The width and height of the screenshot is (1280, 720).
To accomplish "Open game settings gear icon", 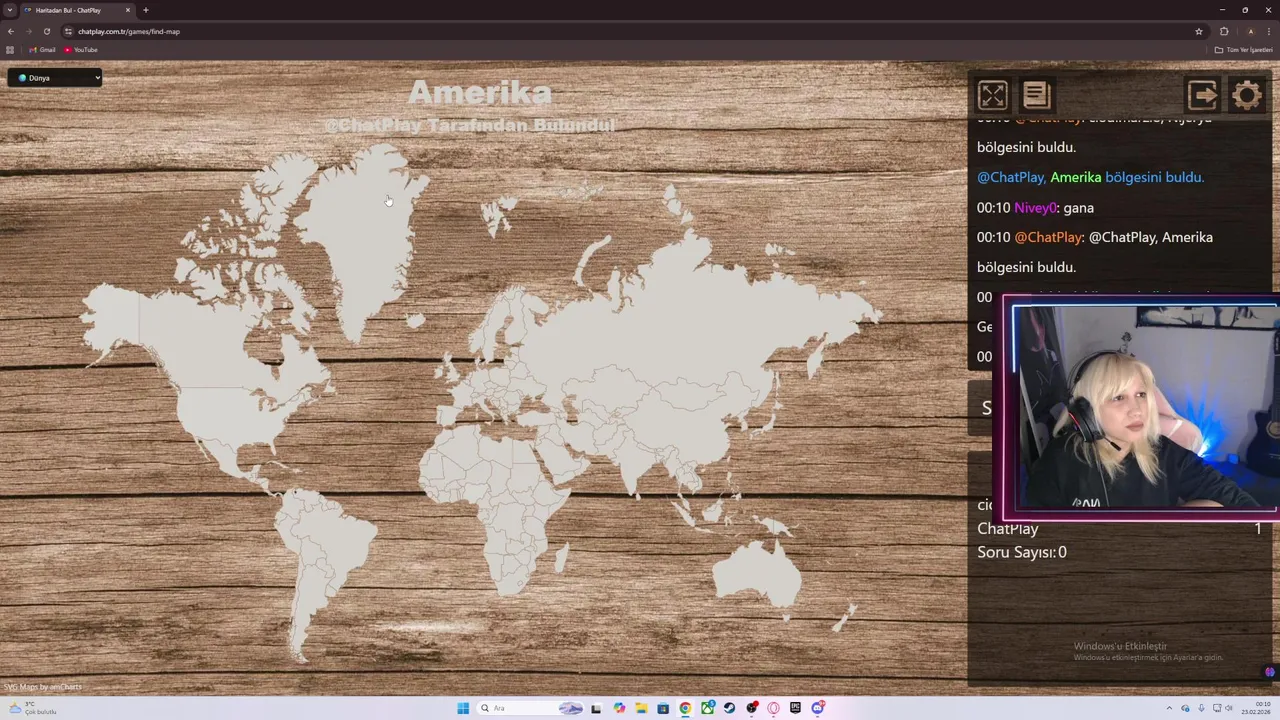I will coord(1247,95).
